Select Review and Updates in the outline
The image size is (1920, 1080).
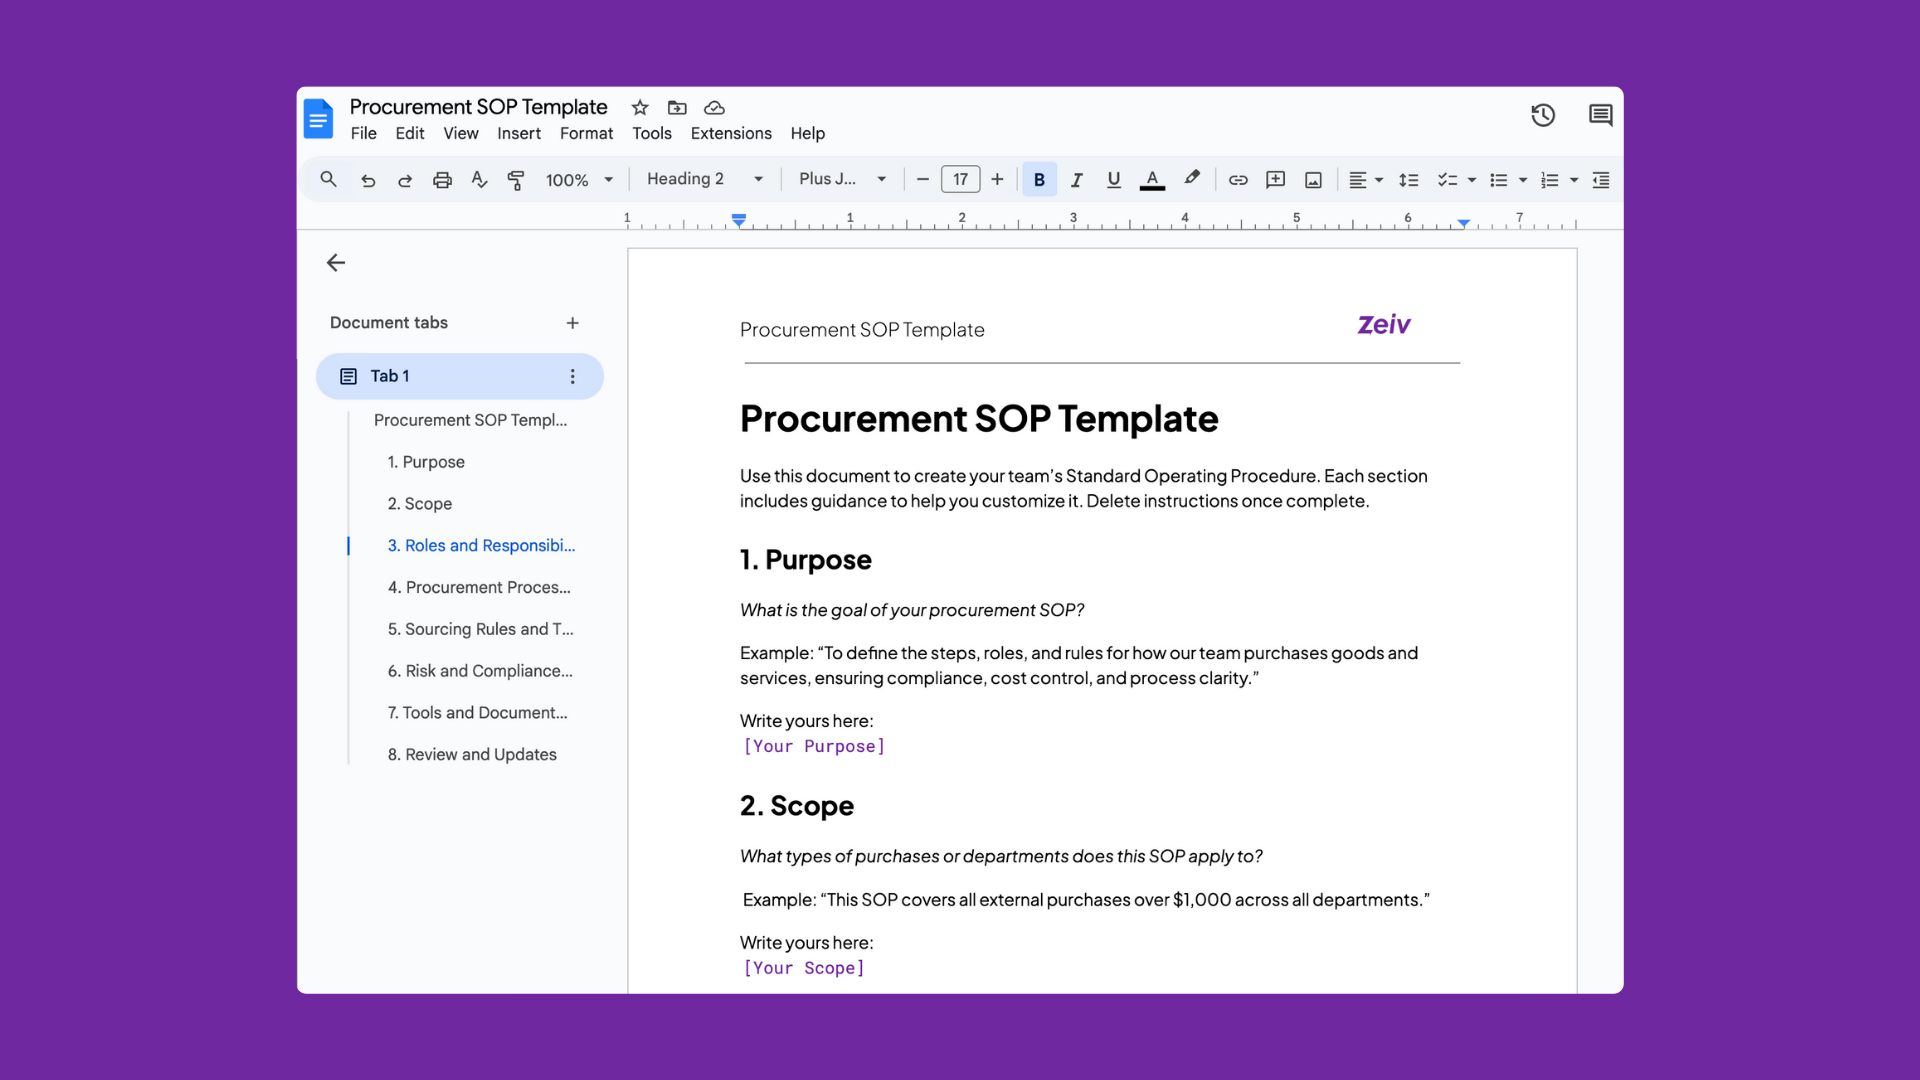click(472, 754)
